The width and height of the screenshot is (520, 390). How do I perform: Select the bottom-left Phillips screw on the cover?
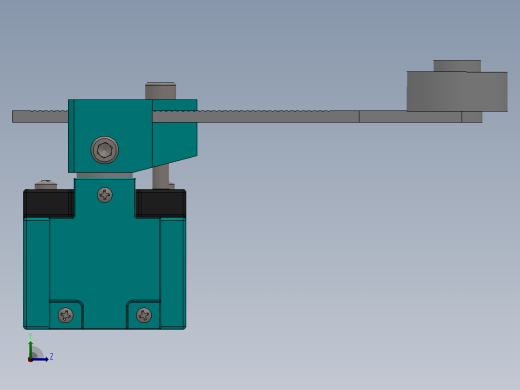coord(66,315)
